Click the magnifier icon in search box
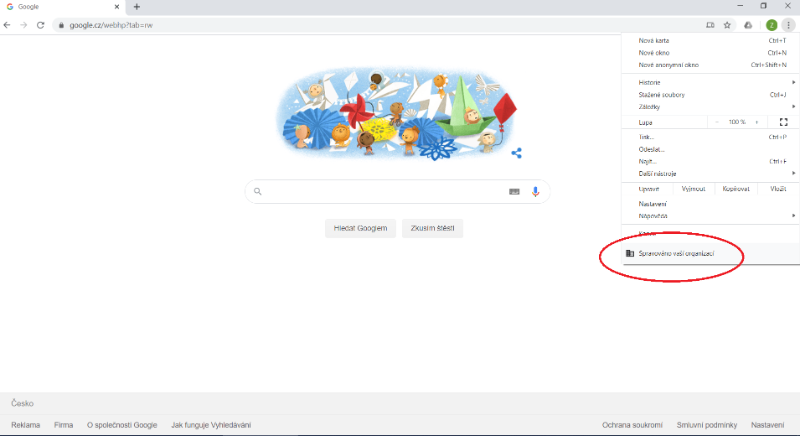 tap(258, 191)
